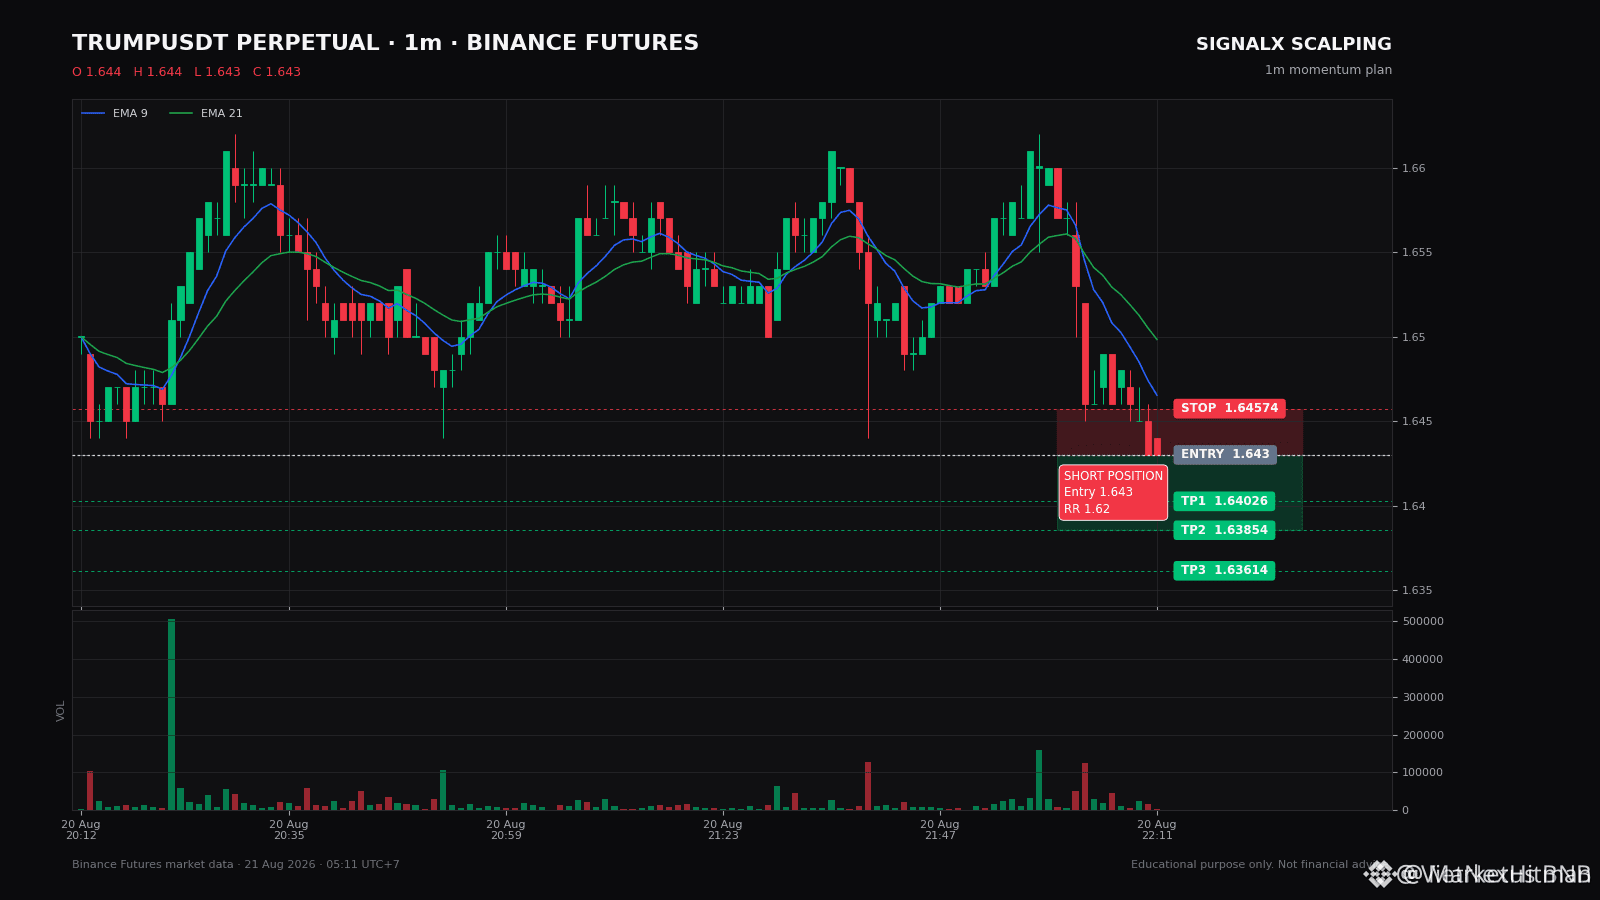The image size is (1600, 900).
Task: Click the '20 Aug 20:12' time label
Action: click(81, 830)
